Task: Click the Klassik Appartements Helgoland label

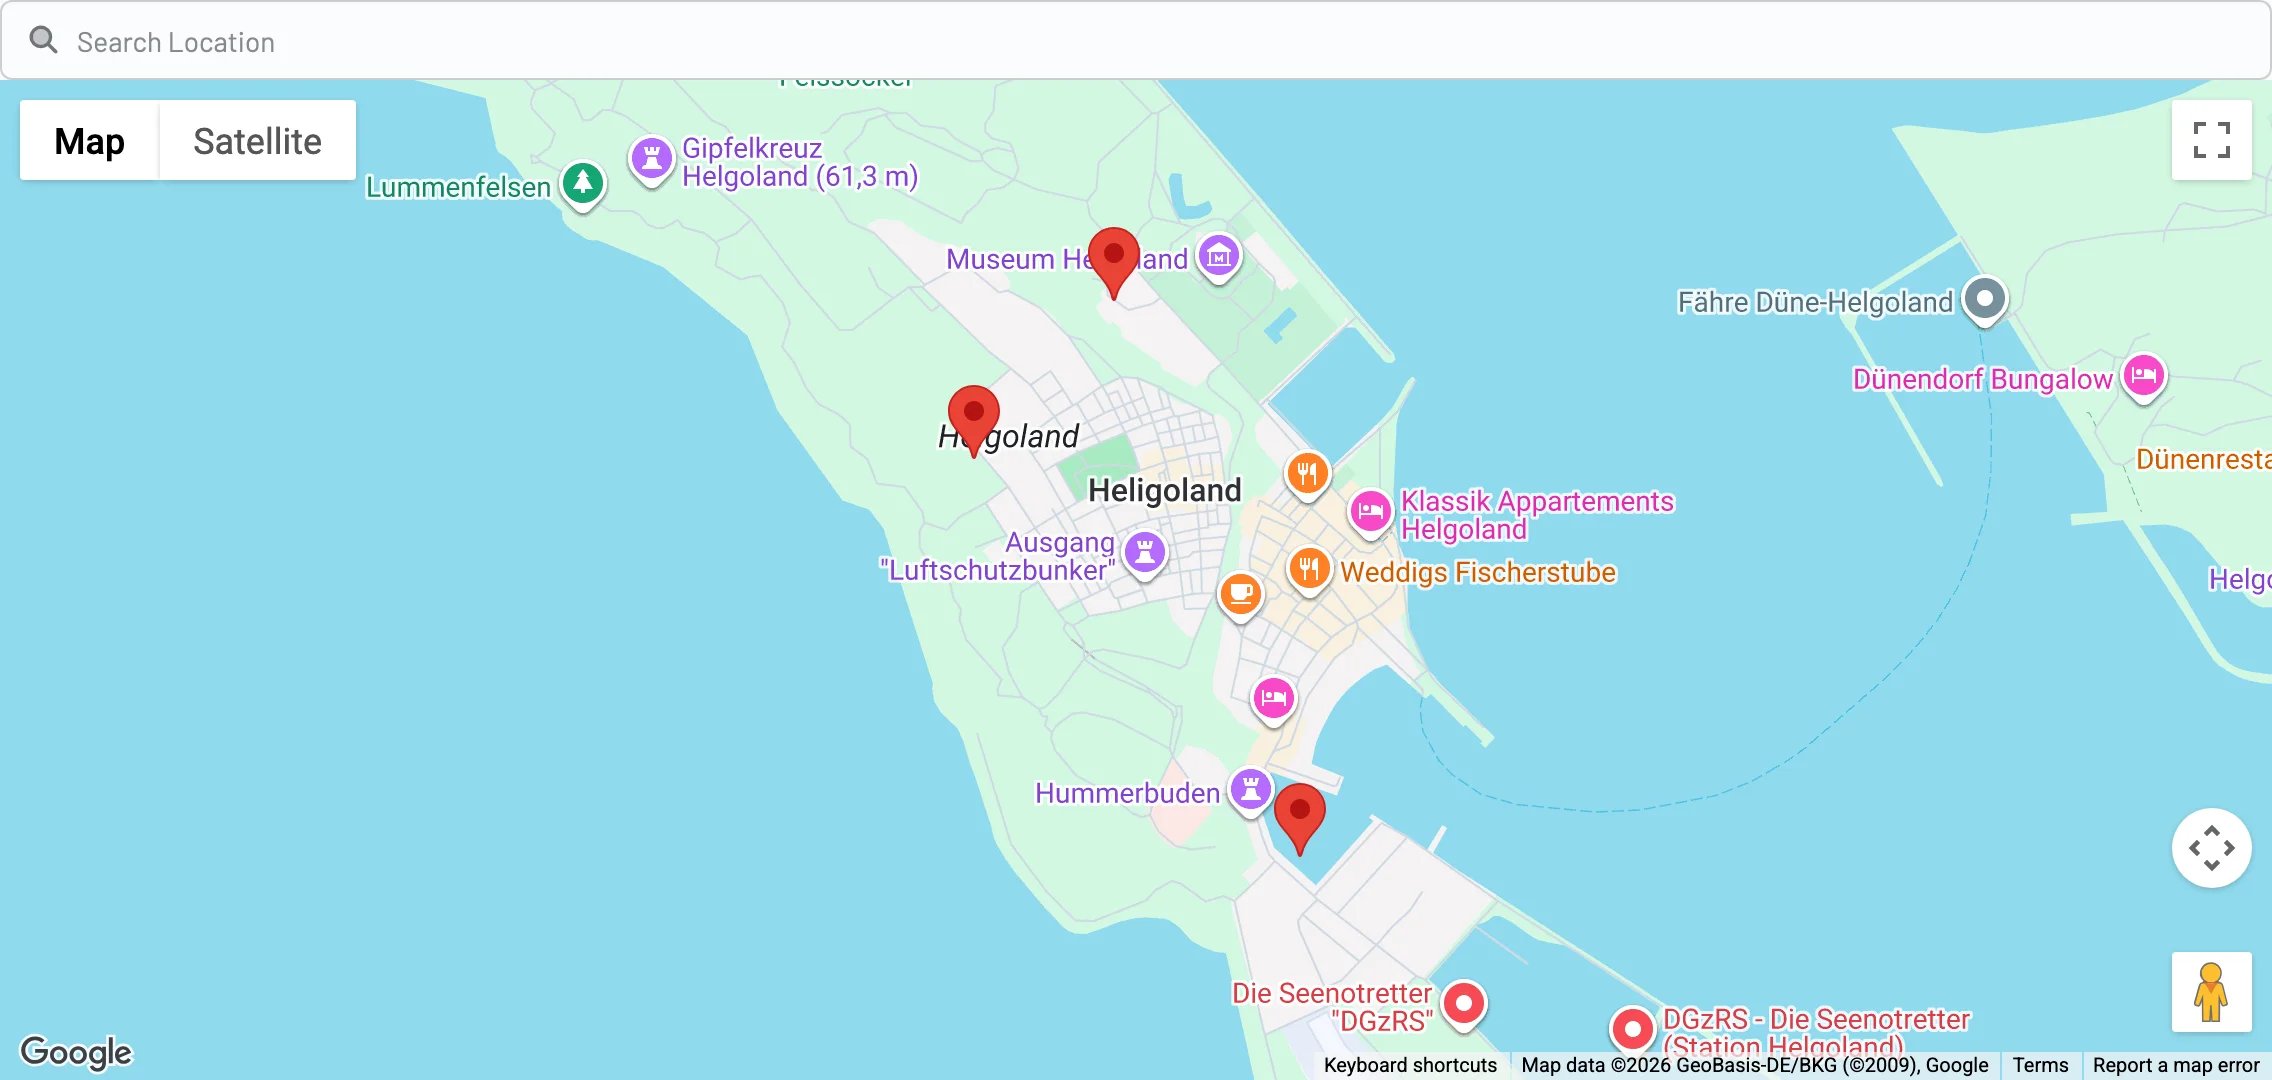Action: 1537,515
